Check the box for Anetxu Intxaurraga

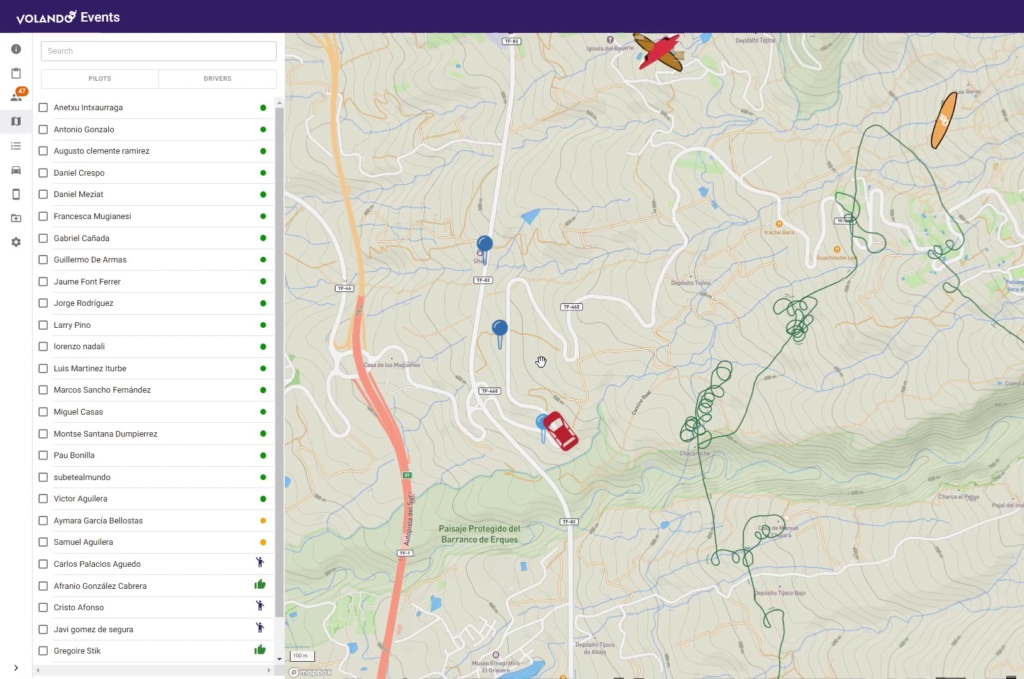coord(43,107)
